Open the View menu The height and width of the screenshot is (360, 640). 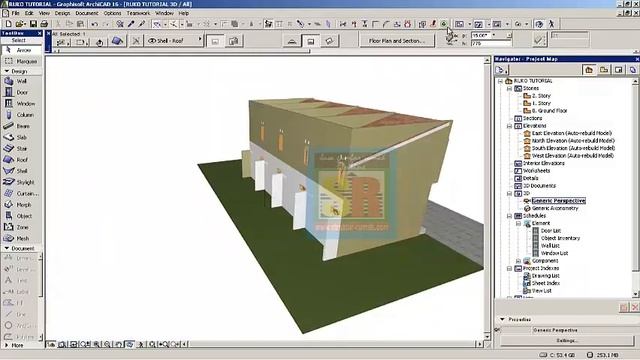click(44, 13)
